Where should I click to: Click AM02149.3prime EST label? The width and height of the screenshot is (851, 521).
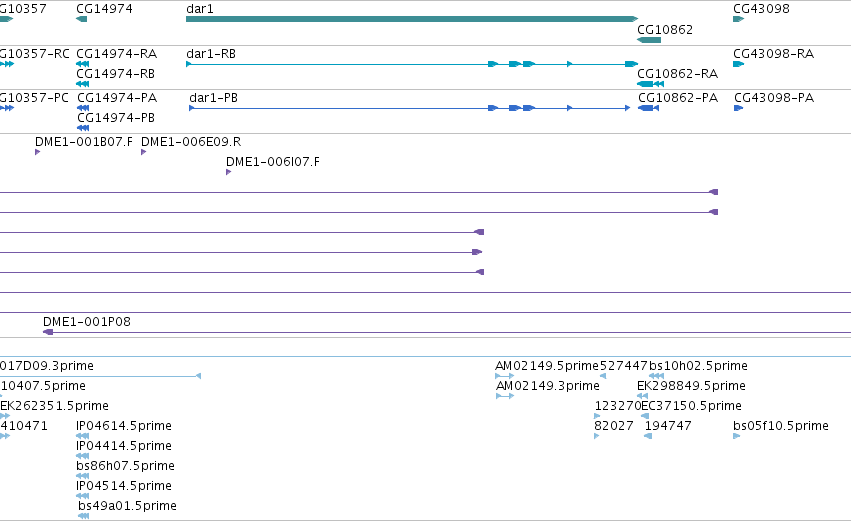coord(548,386)
